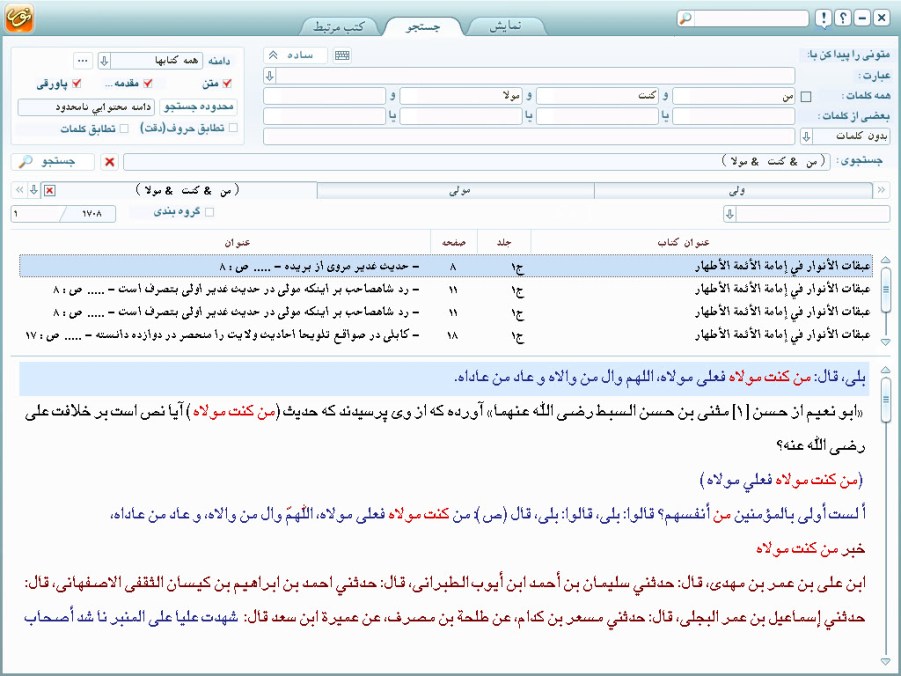Click the عنوان کتاب column header
The image size is (901, 676).
[683, 243]
